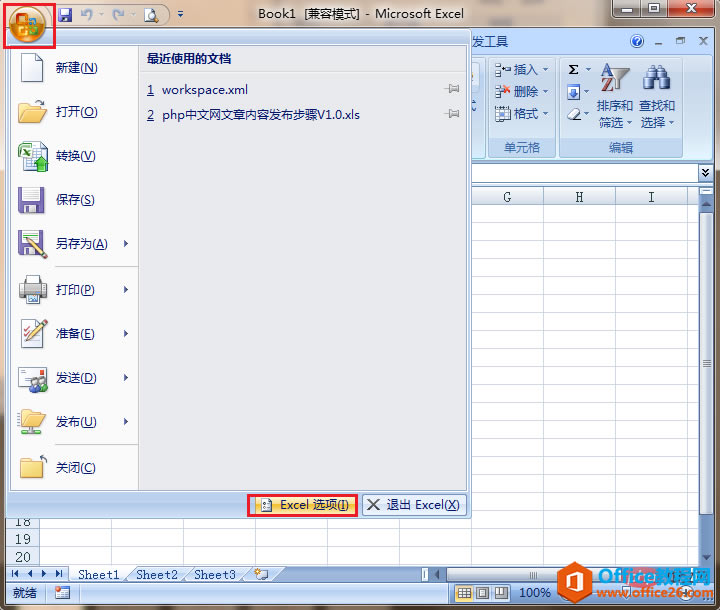Click the next sheet navigation arrow
720x610 pixels.
point(44,574)
